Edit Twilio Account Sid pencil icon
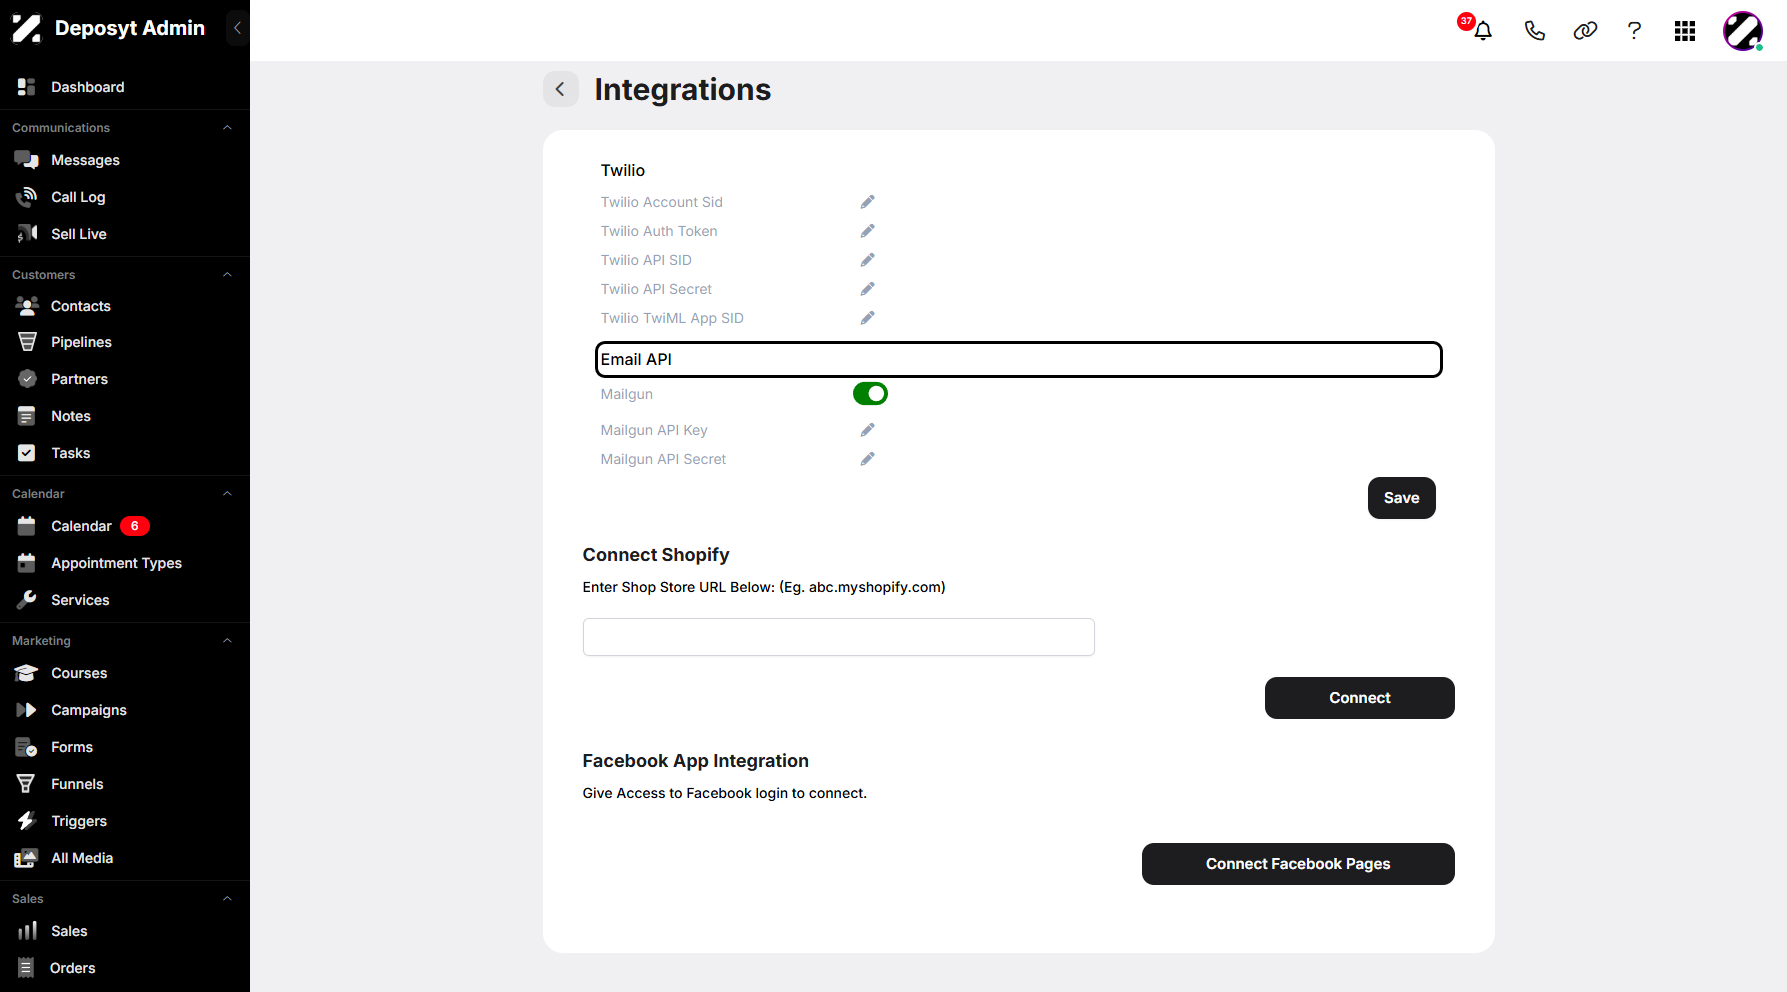 867,202
